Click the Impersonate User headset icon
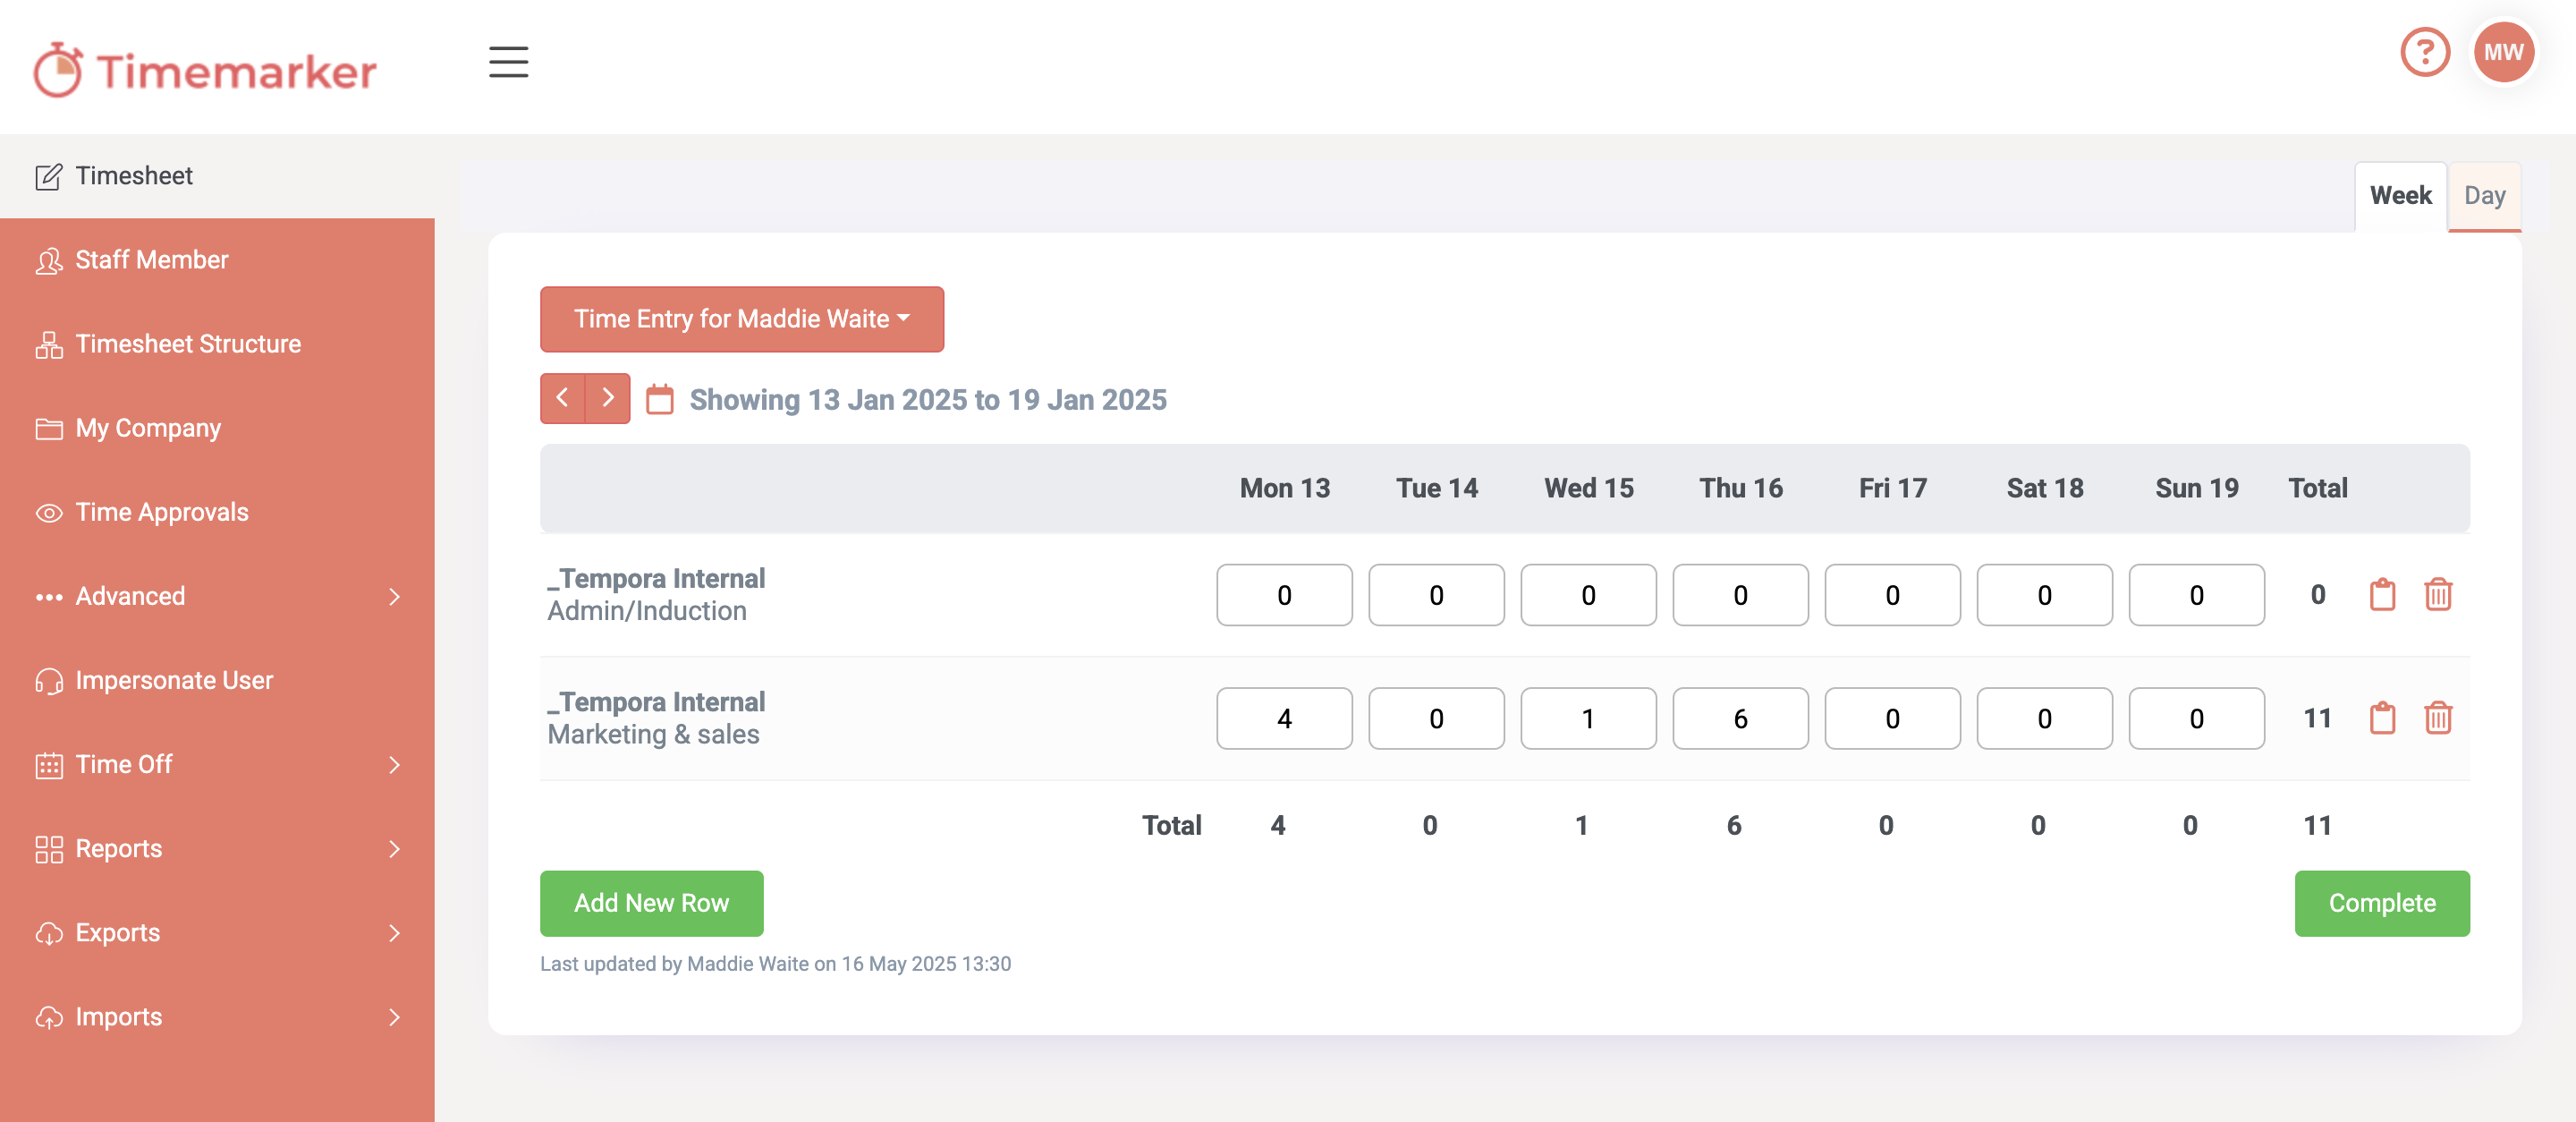This screenshot has width=2576, height=1122. [49, 681]
